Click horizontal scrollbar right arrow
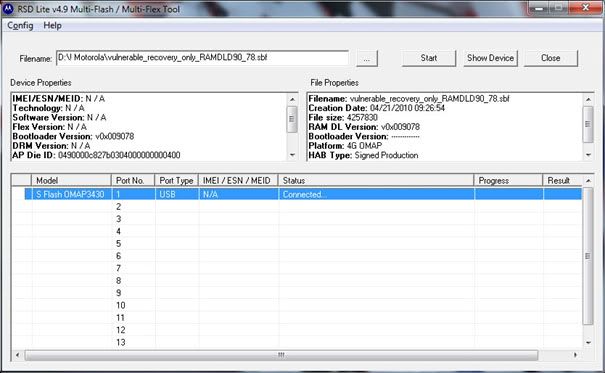 575,355
